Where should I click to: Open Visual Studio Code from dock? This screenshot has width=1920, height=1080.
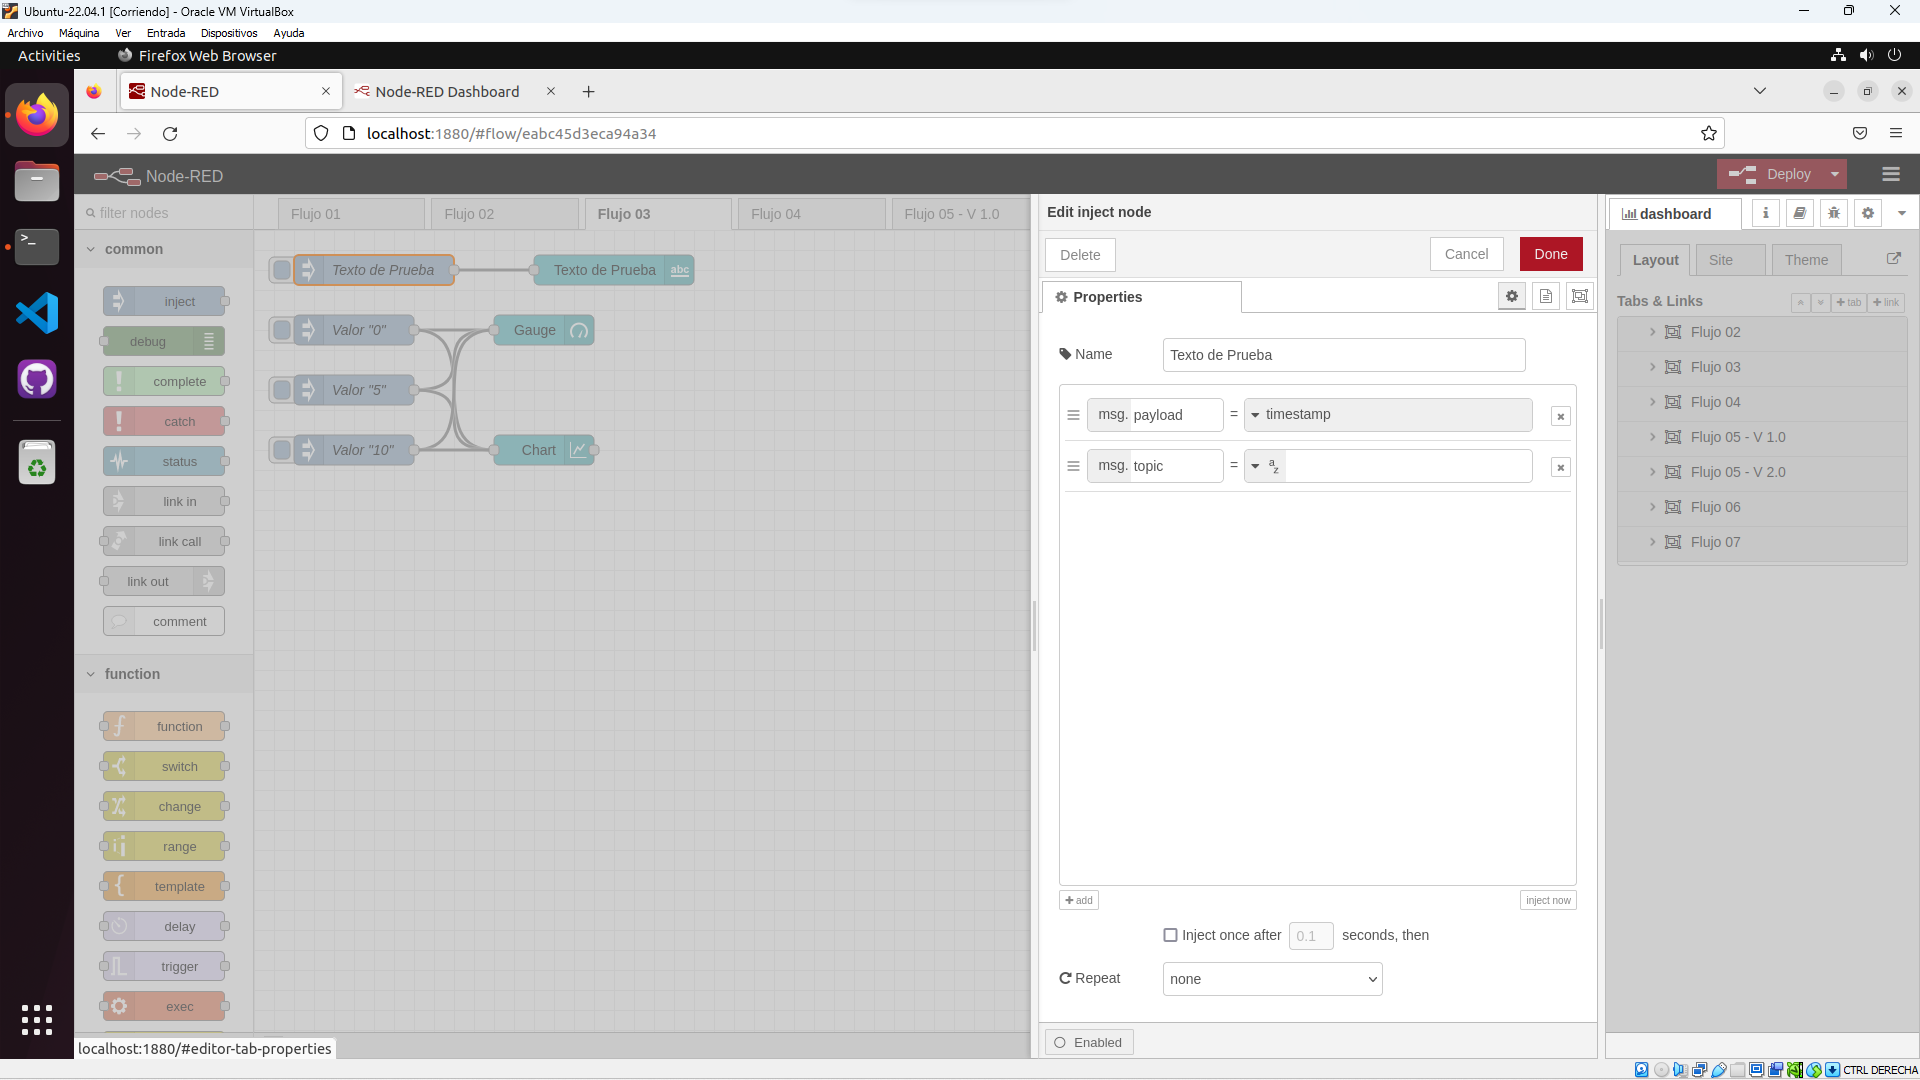pos(37,314)
